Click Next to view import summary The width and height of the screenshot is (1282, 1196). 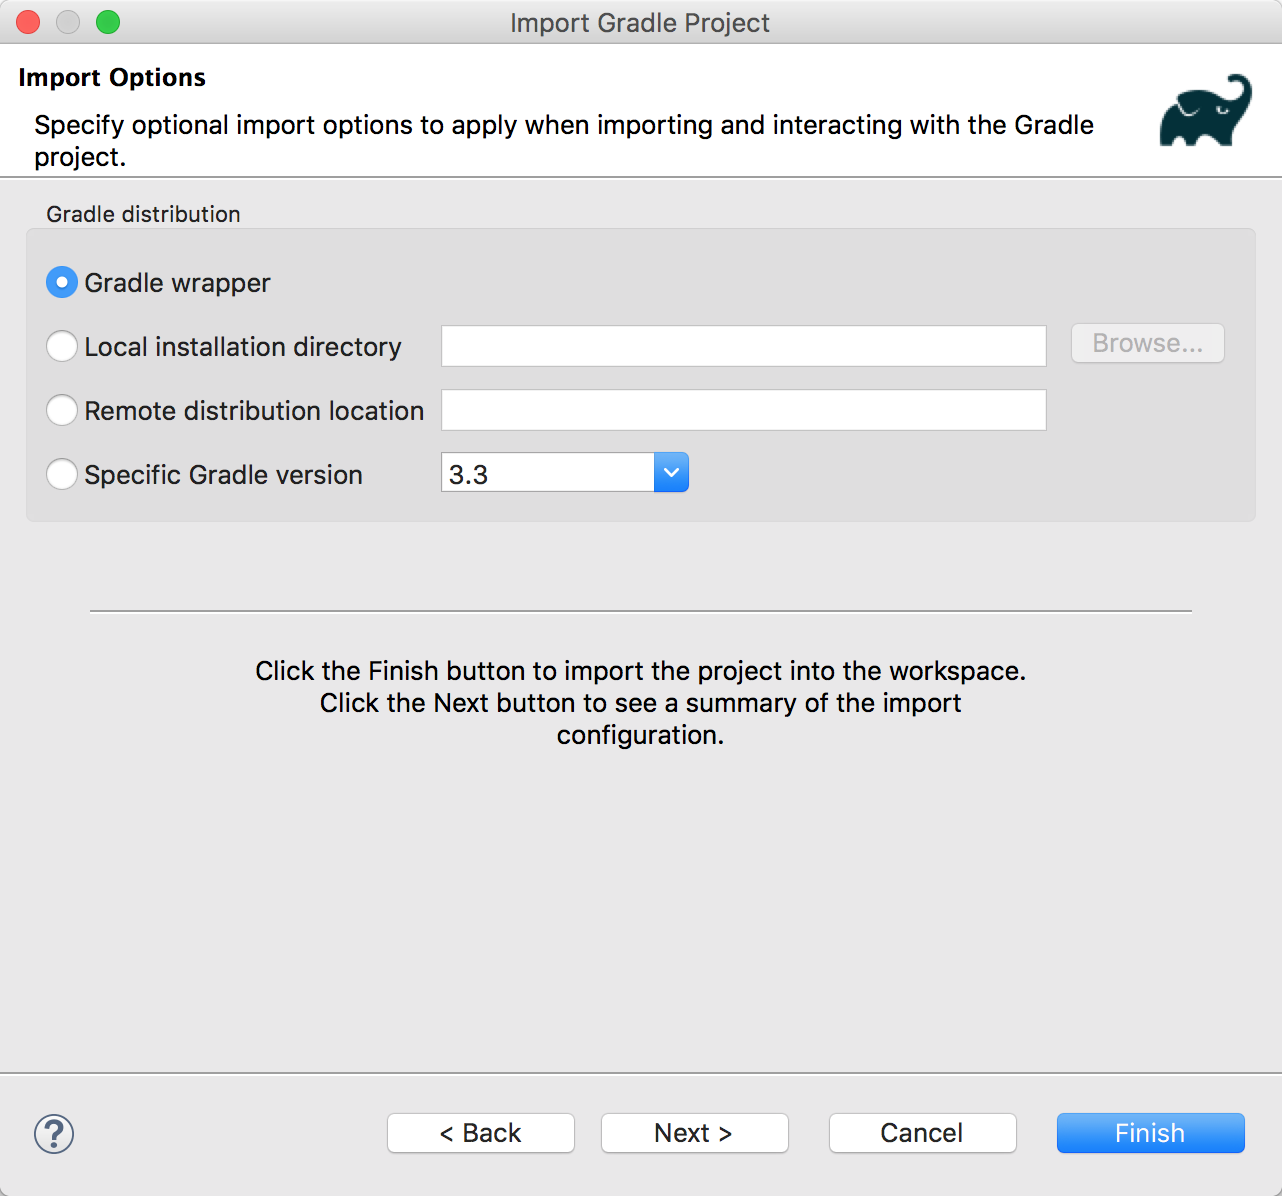click(695, 1133)
